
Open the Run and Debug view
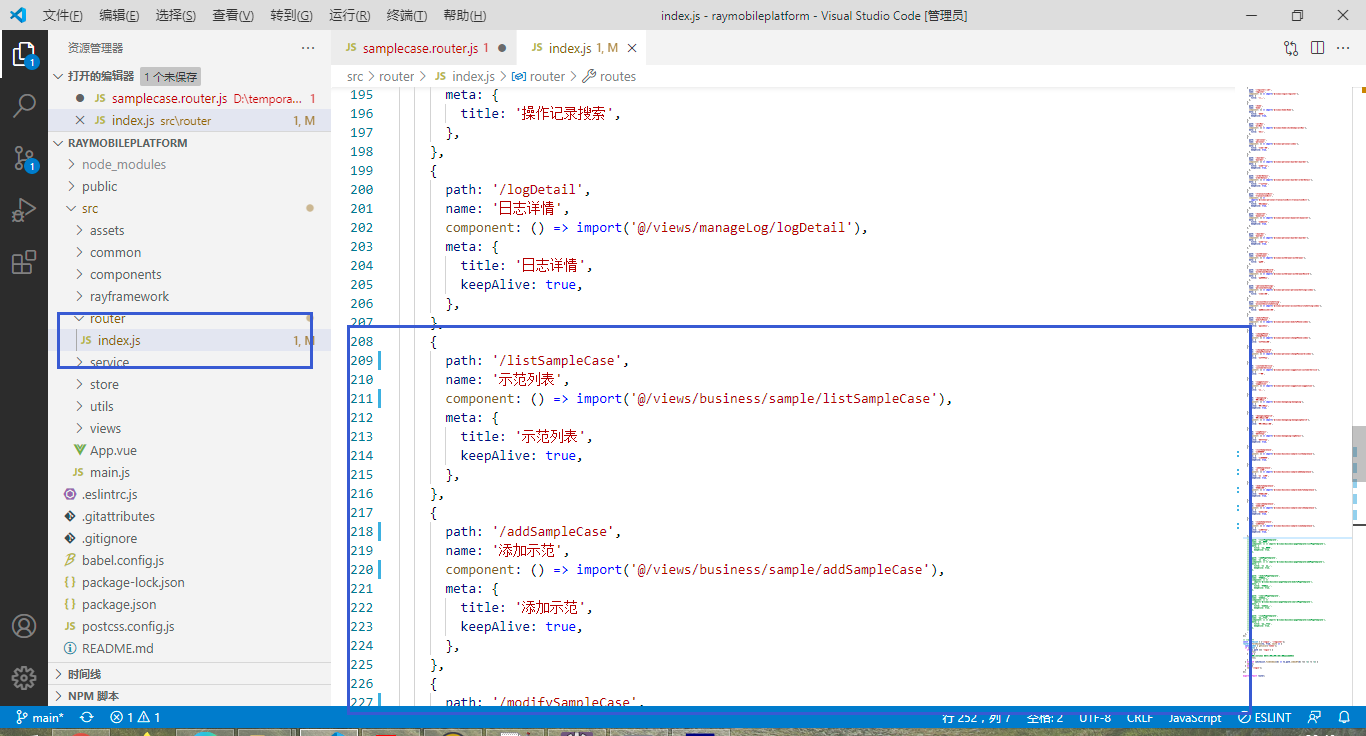(24, 211)
